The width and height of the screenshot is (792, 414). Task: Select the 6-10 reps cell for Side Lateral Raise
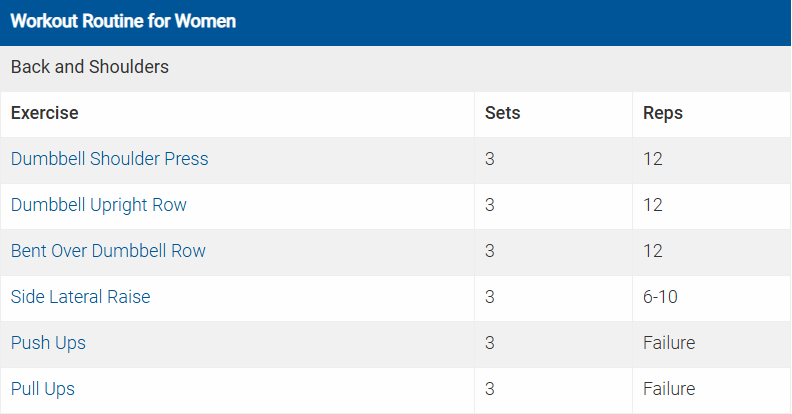tap(663, 297)
